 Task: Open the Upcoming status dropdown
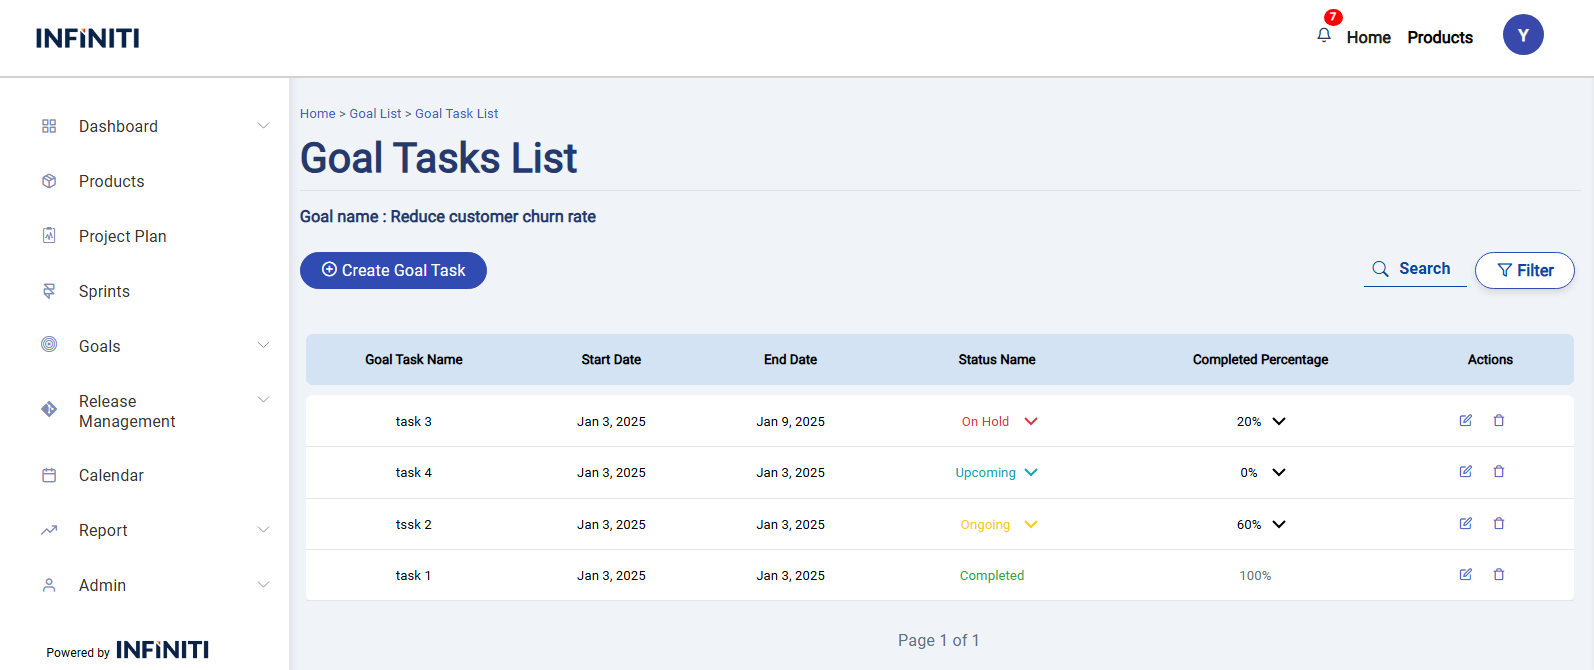pyautogui.click(x=1031, y=473)
